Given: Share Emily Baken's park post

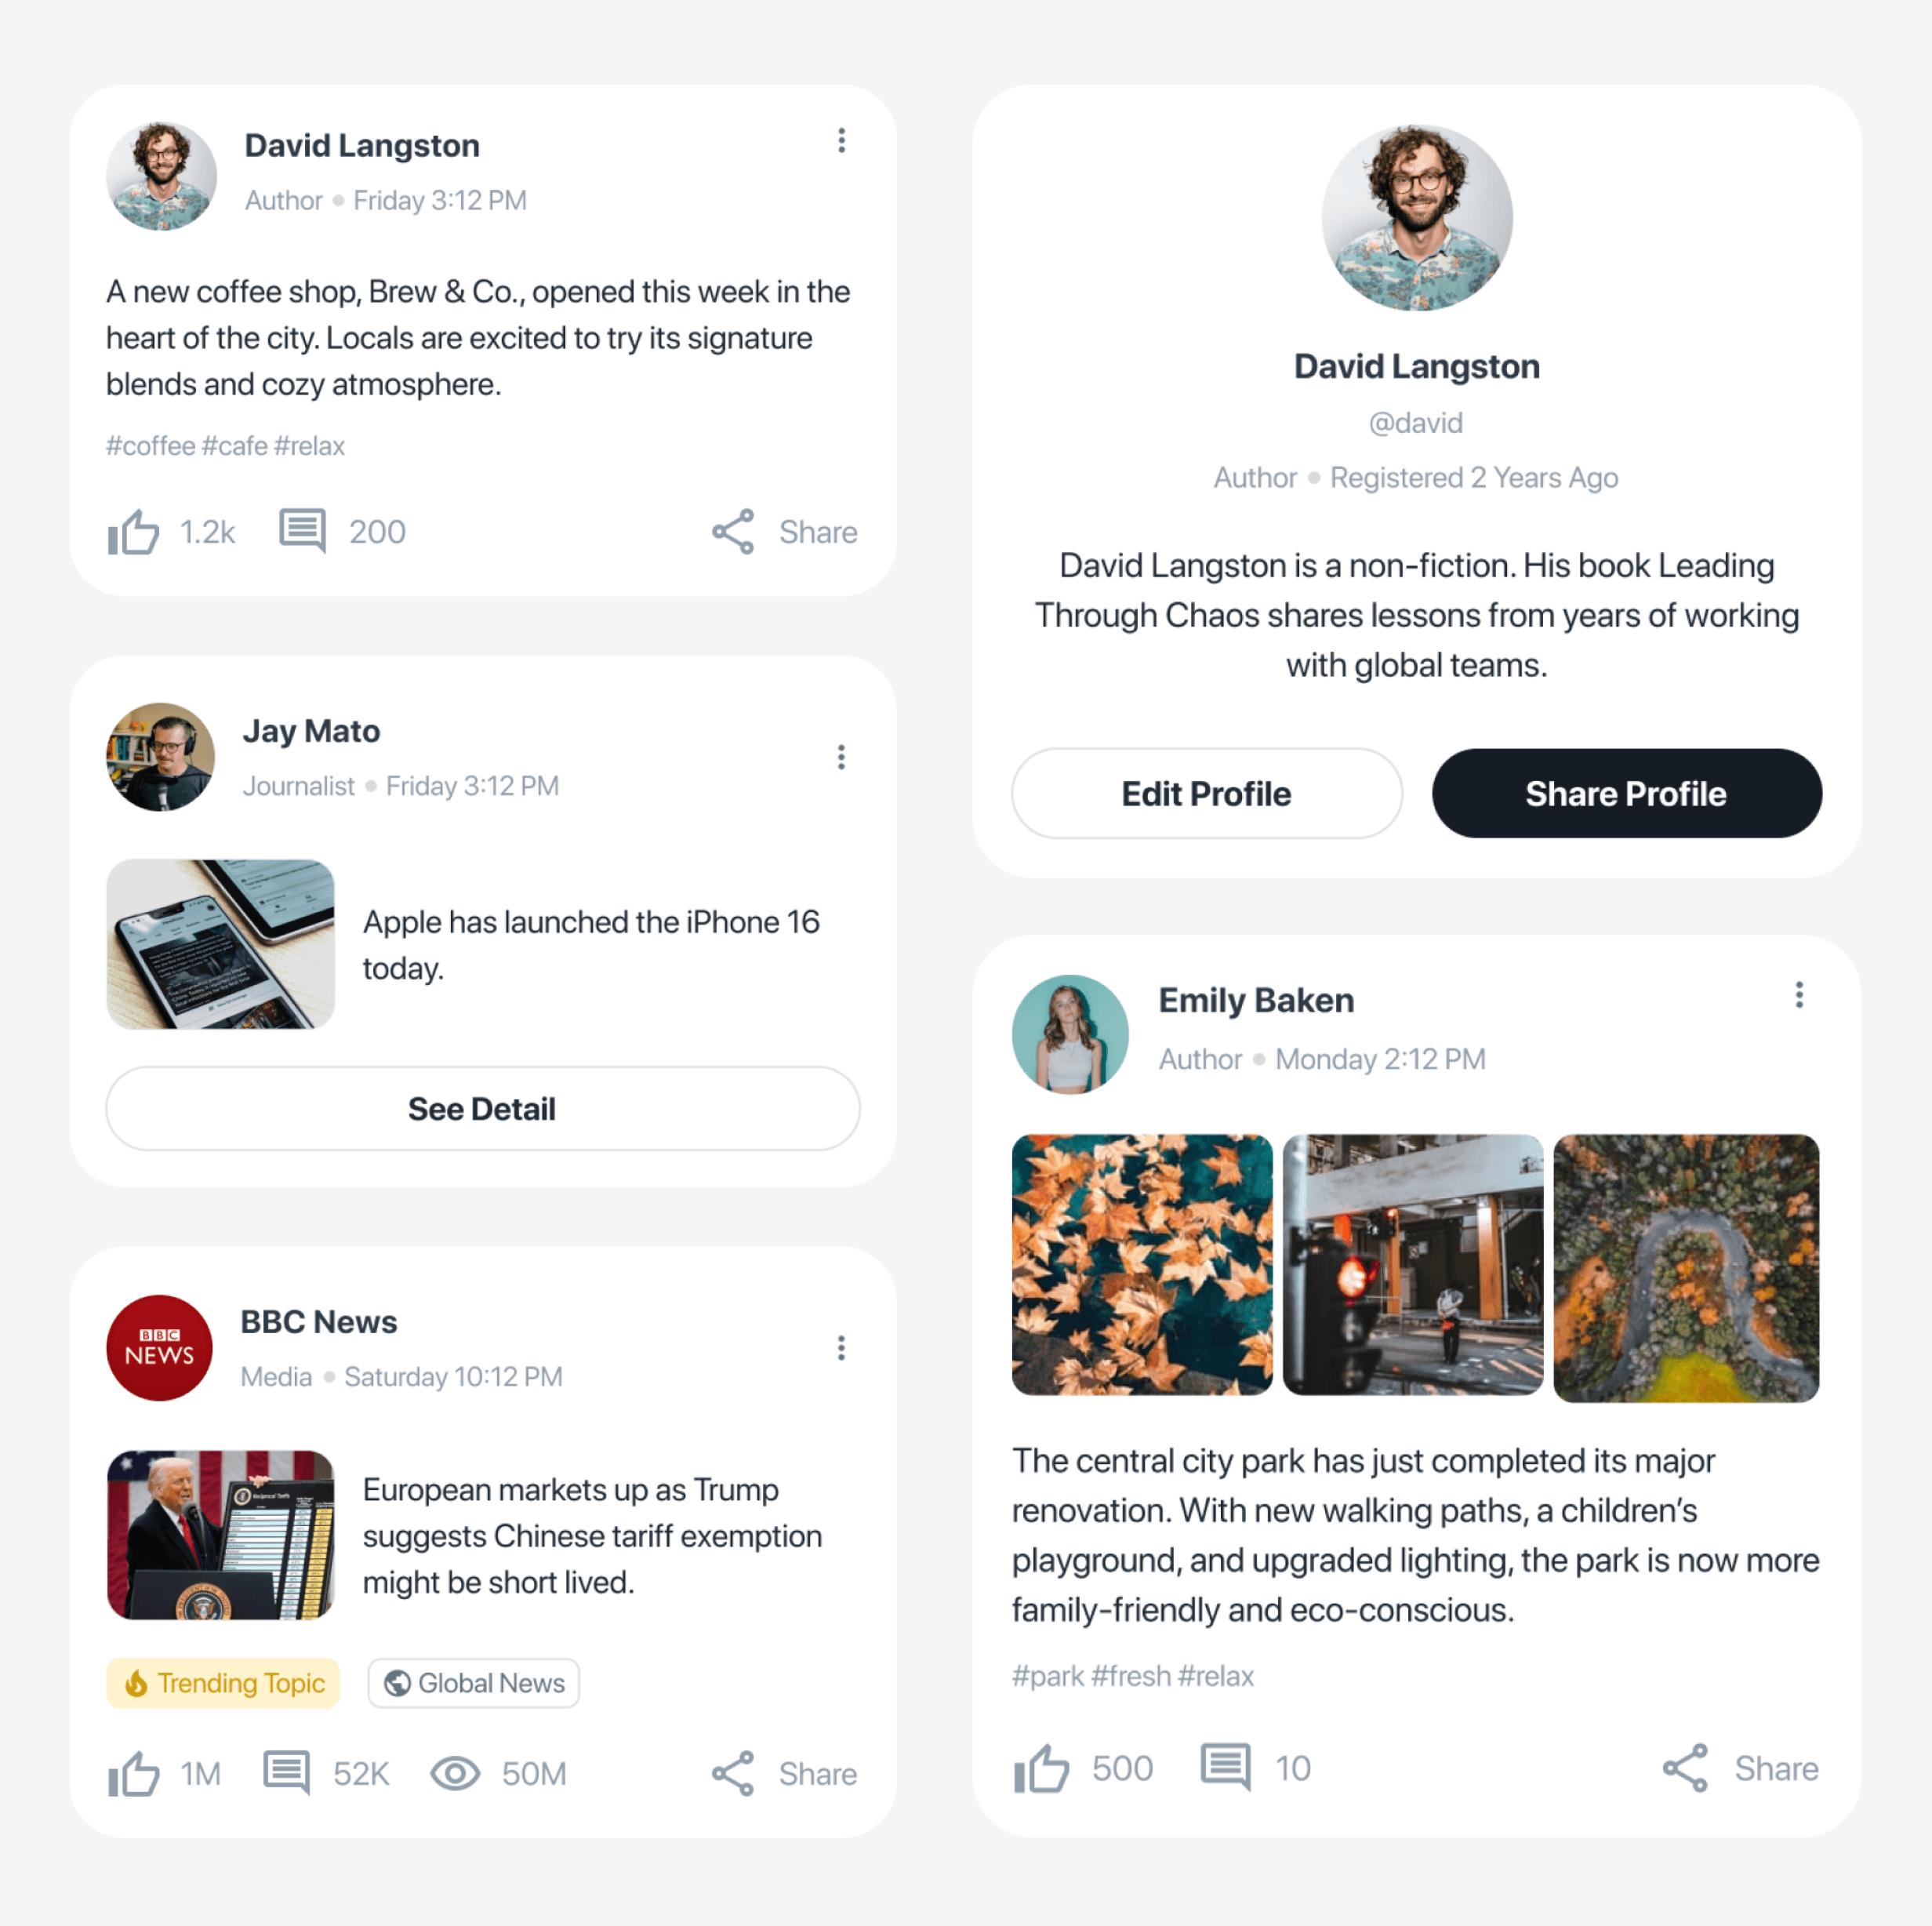Looking at the screenshot, I should click(1740, 1768).
